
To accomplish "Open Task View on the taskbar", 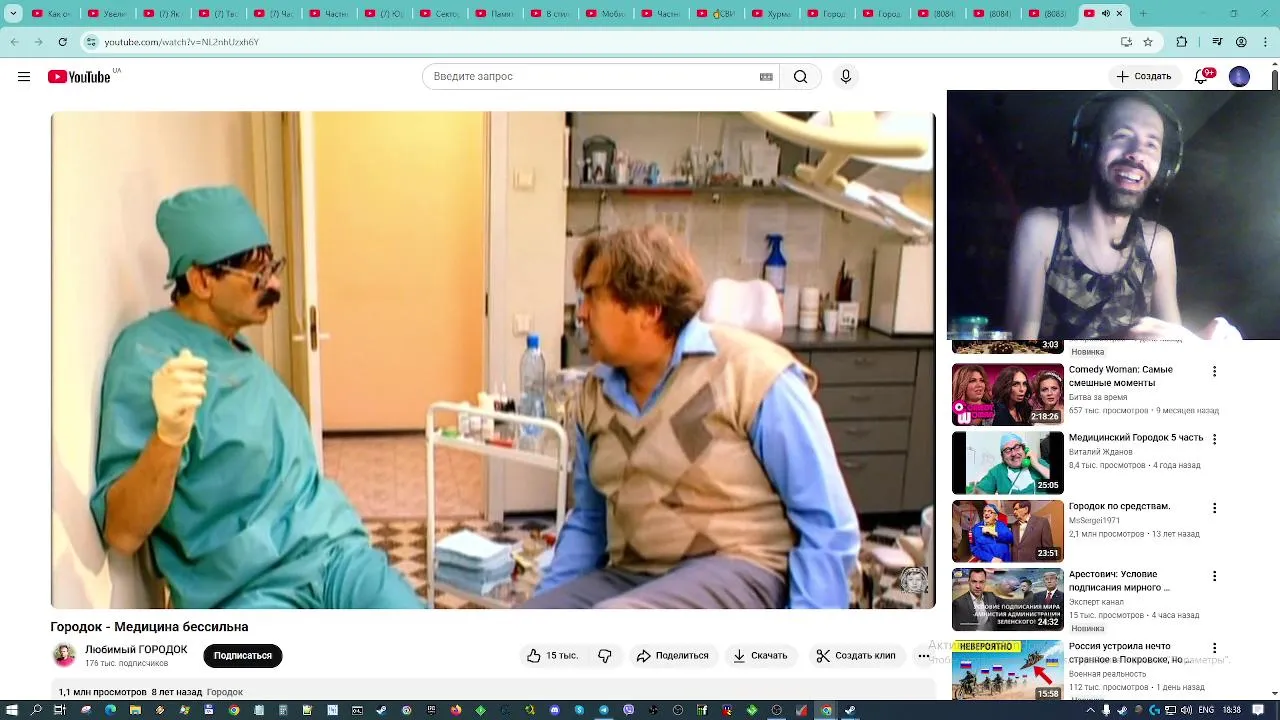I will [x=60, y=710].
